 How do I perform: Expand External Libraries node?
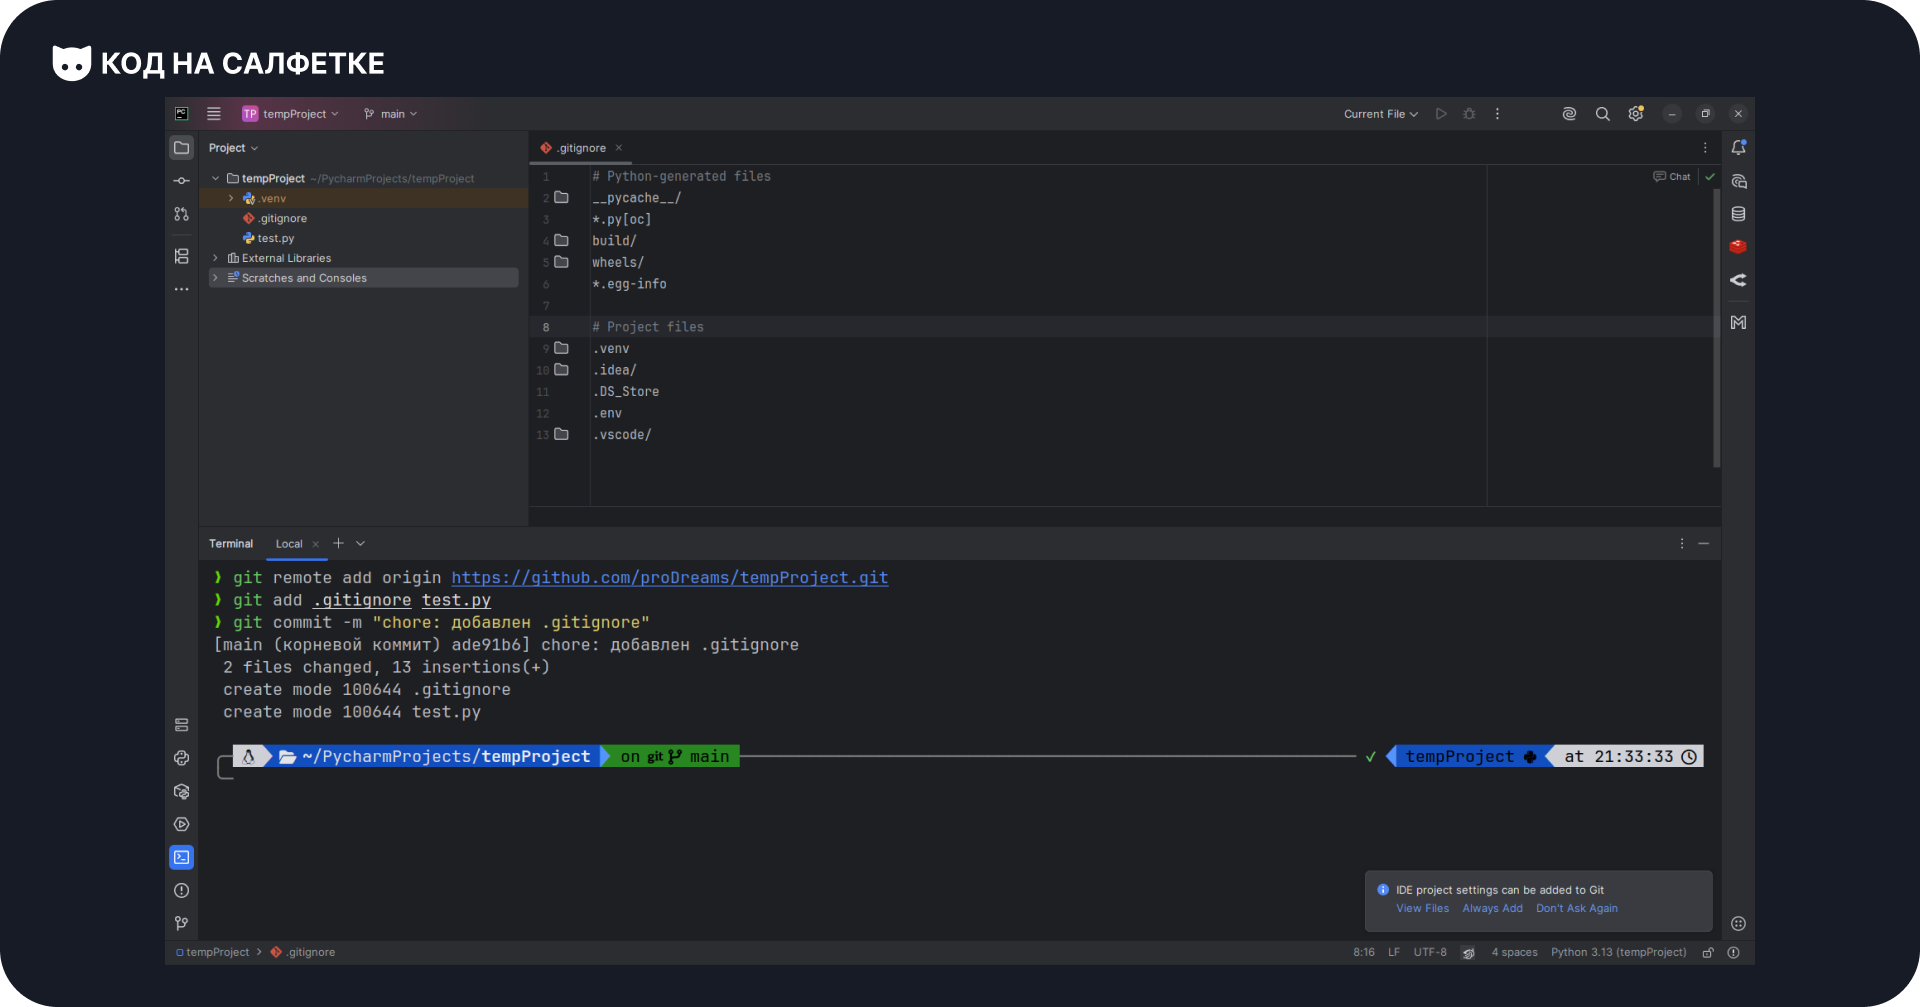(x=215, y=258)
